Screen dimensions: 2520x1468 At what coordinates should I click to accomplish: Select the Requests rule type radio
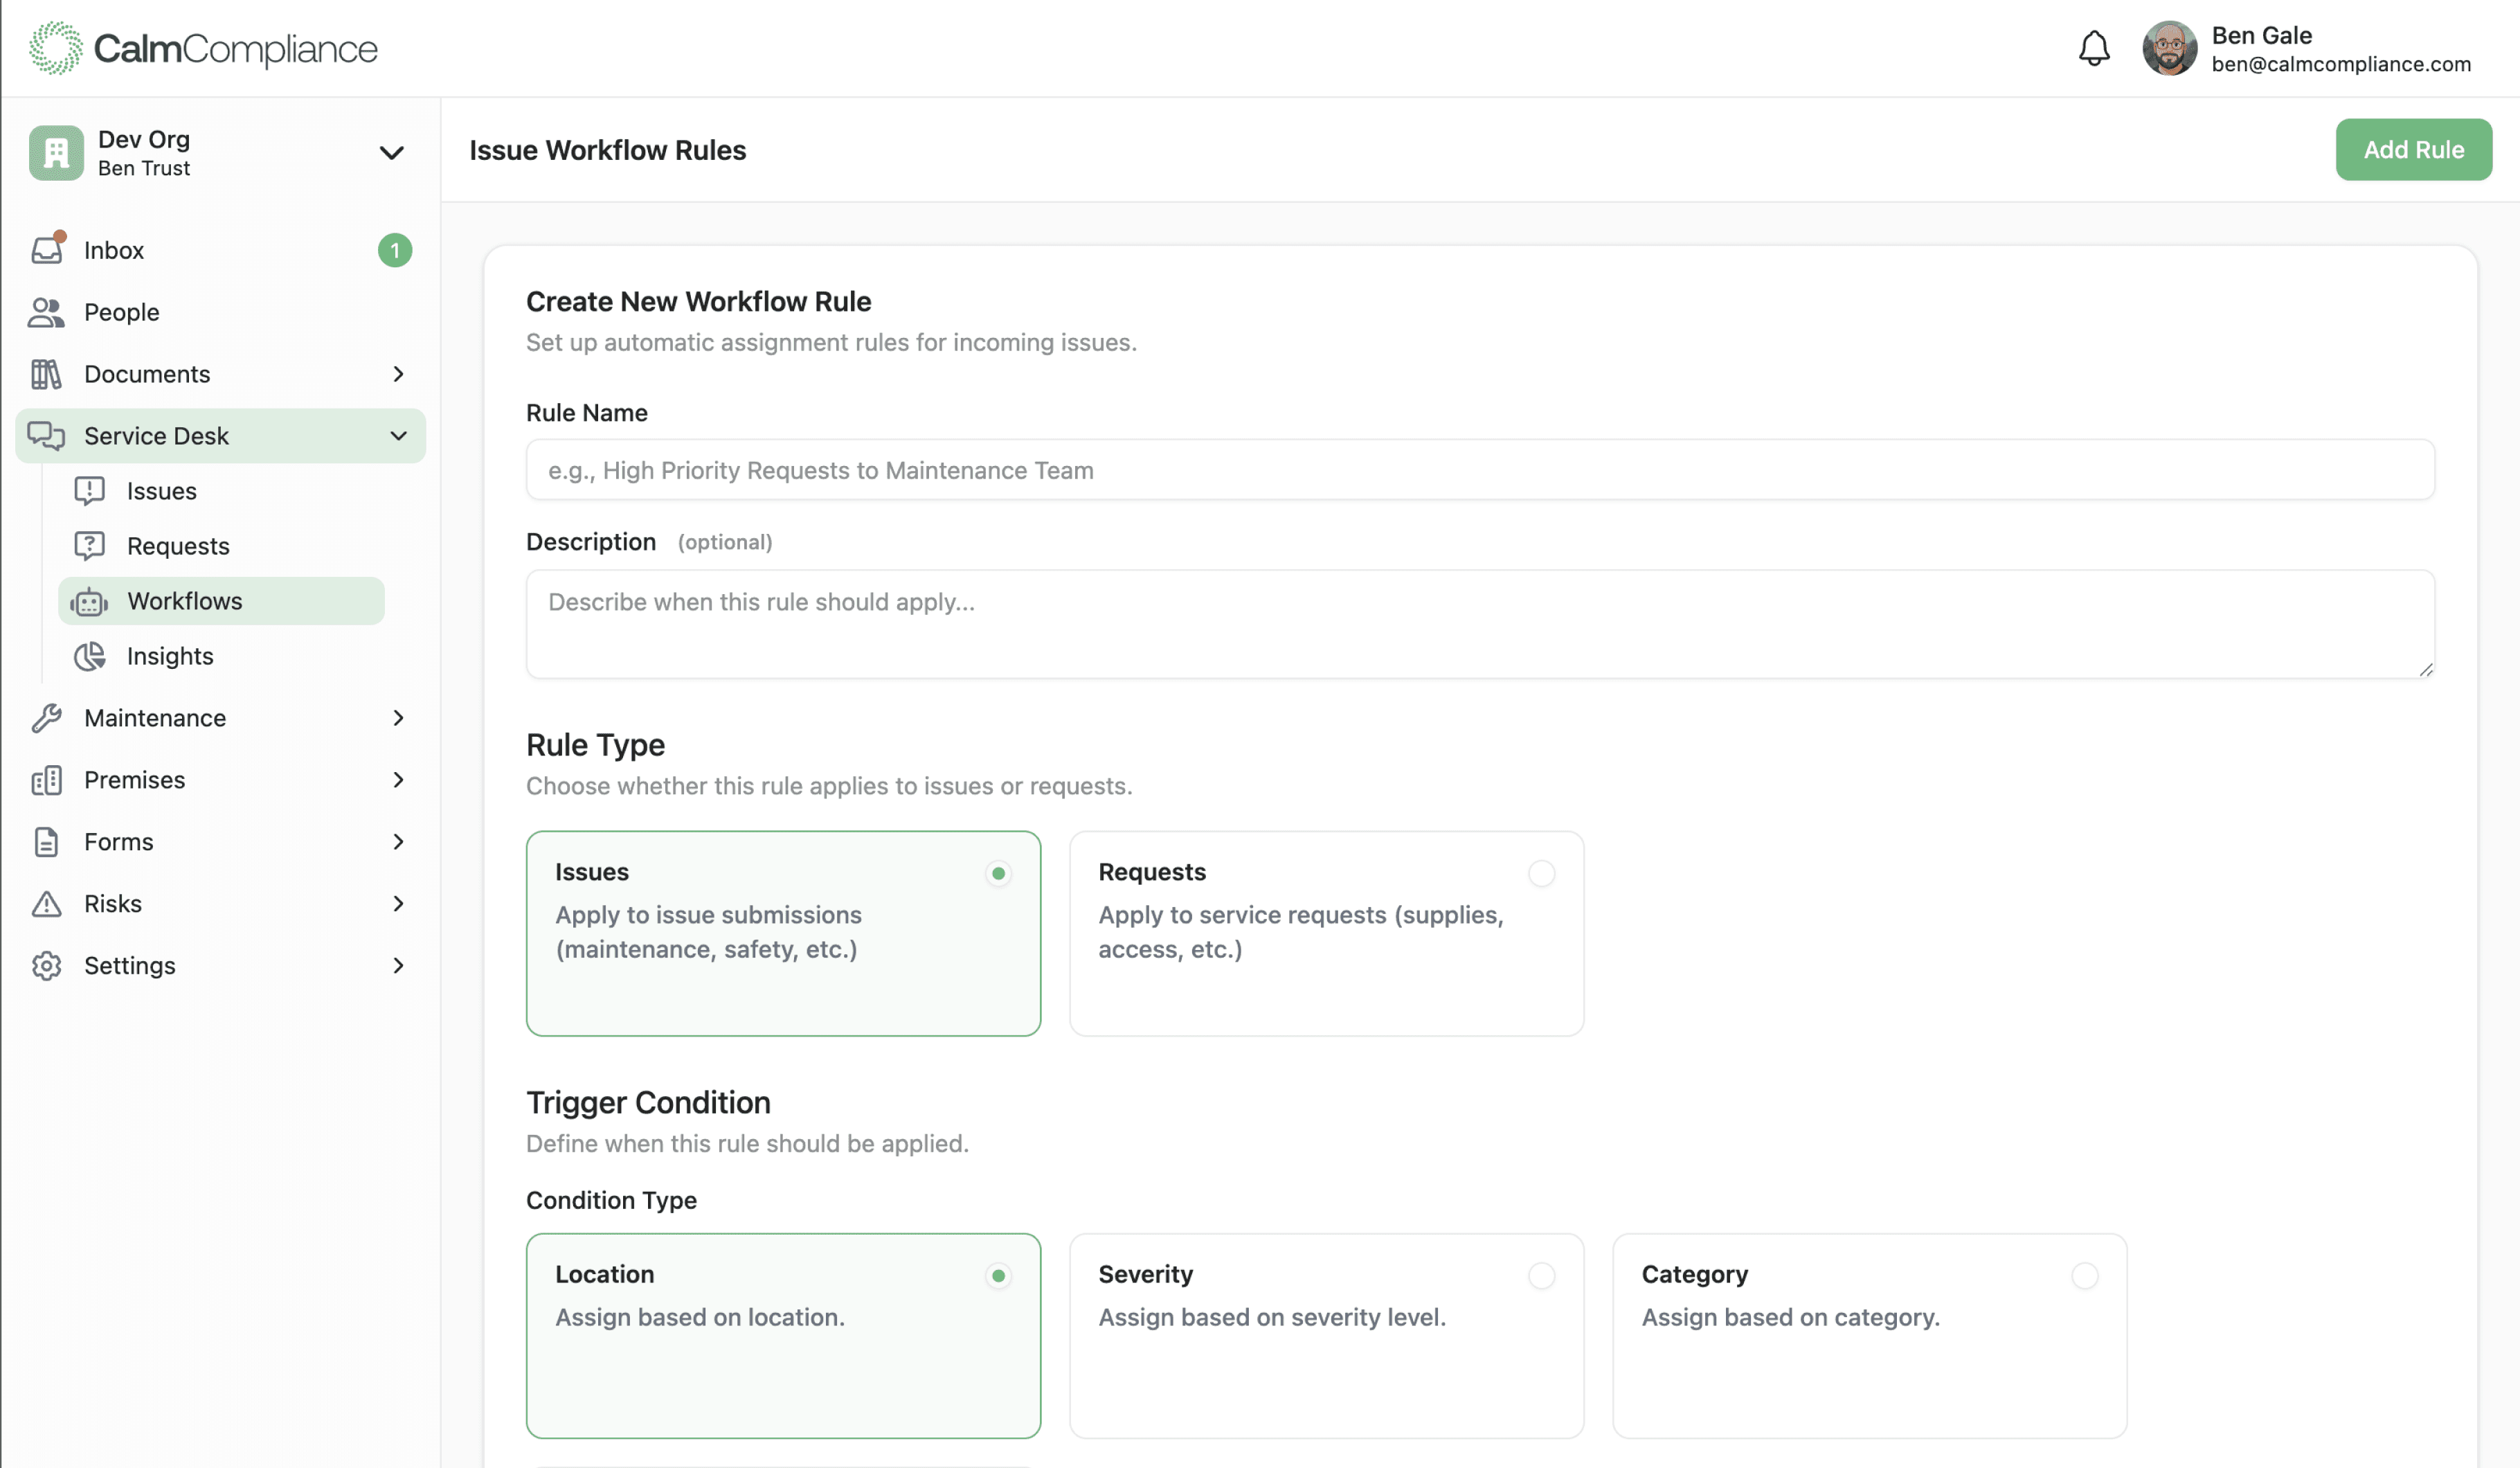pyautogui.click(x=1541, y=873)
